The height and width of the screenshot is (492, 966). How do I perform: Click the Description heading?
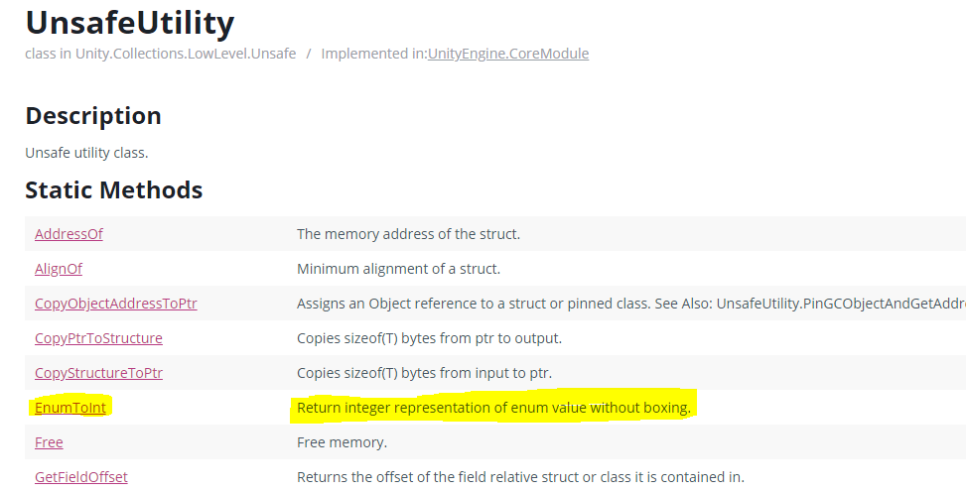tap(93, 116)
